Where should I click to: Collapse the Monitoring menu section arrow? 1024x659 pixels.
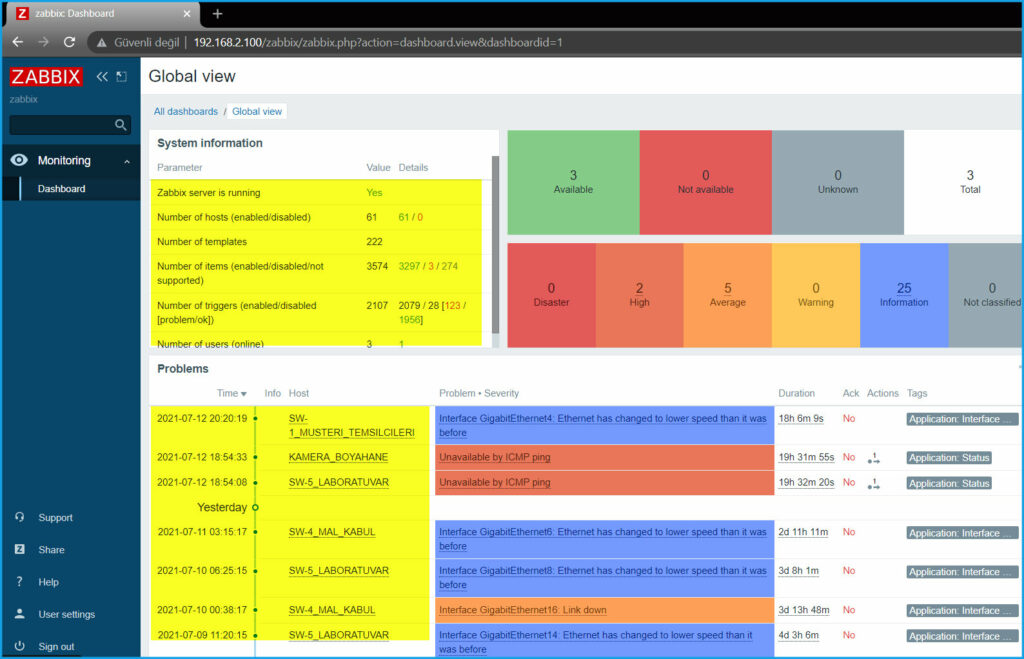[x=127, y=161]
